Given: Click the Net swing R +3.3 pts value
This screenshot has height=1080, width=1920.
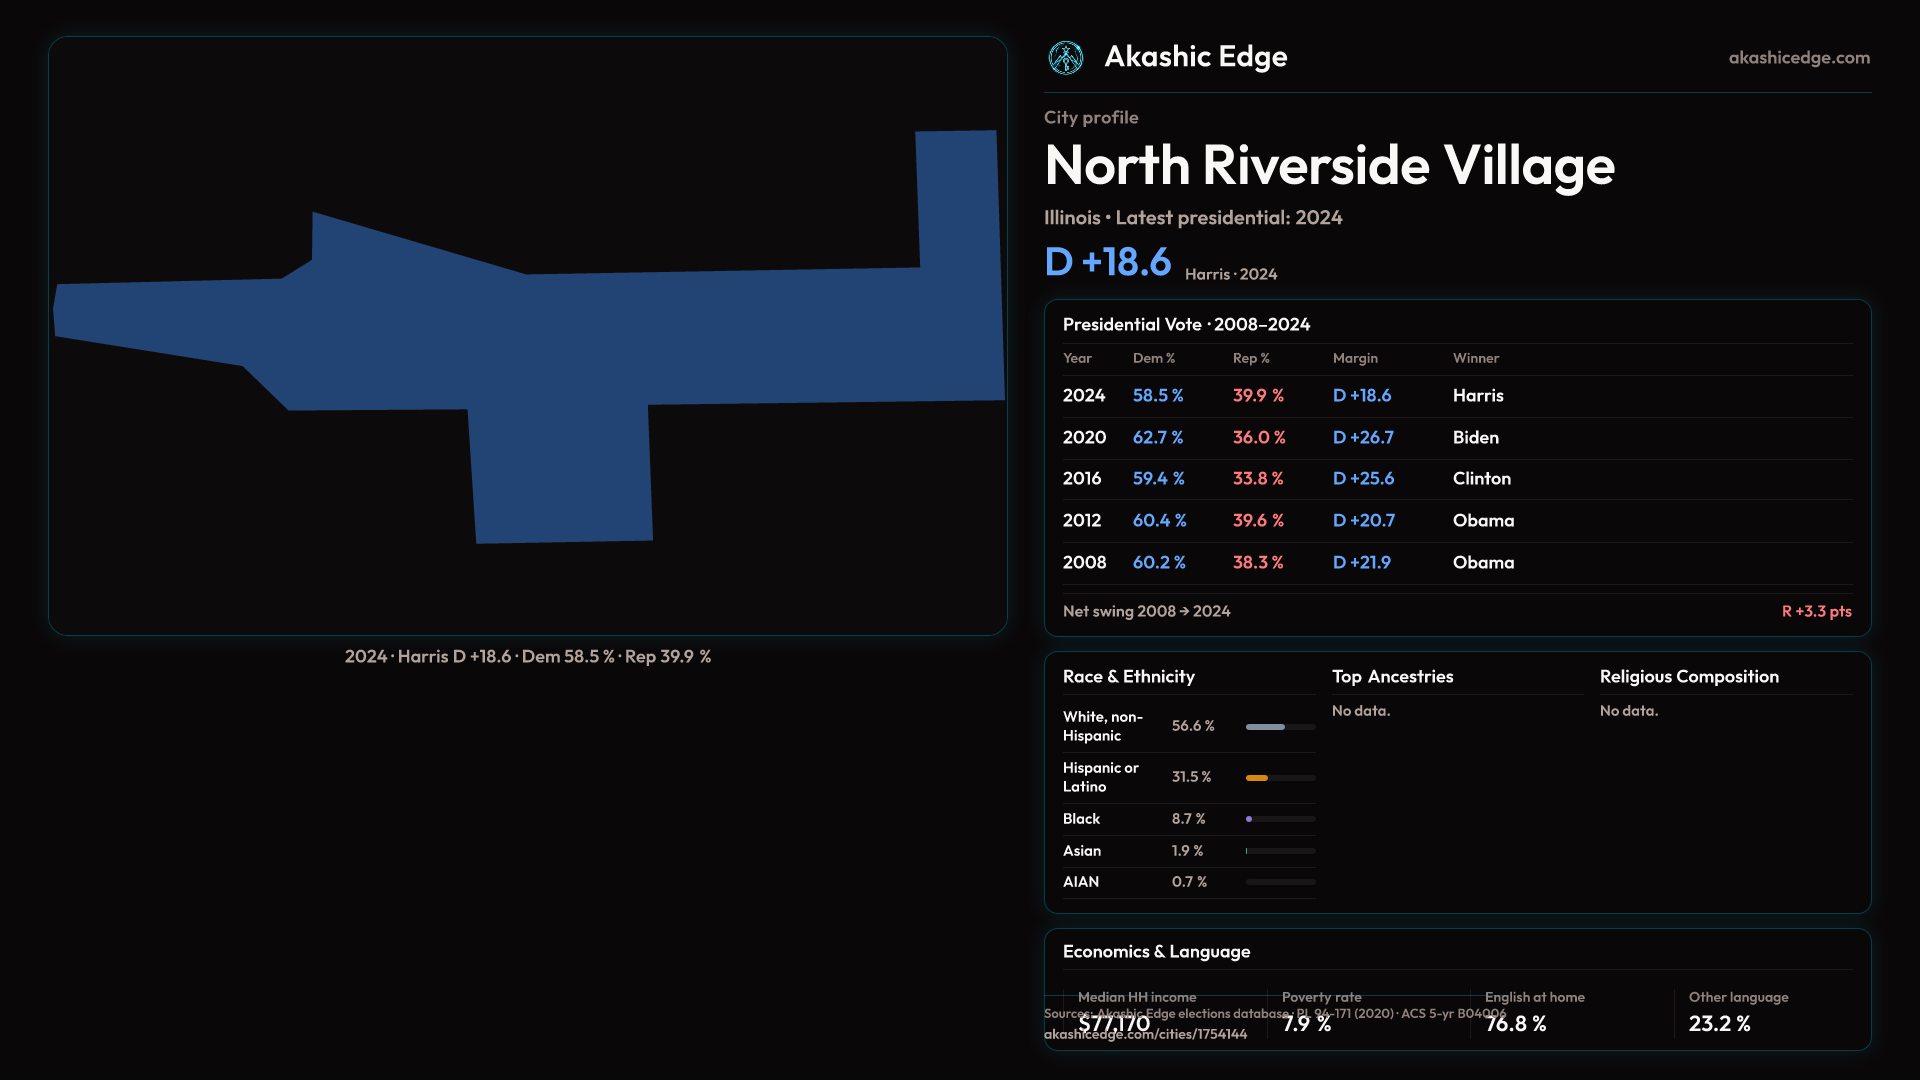Looking at the screenshot, I should (x=1816, y=611).
